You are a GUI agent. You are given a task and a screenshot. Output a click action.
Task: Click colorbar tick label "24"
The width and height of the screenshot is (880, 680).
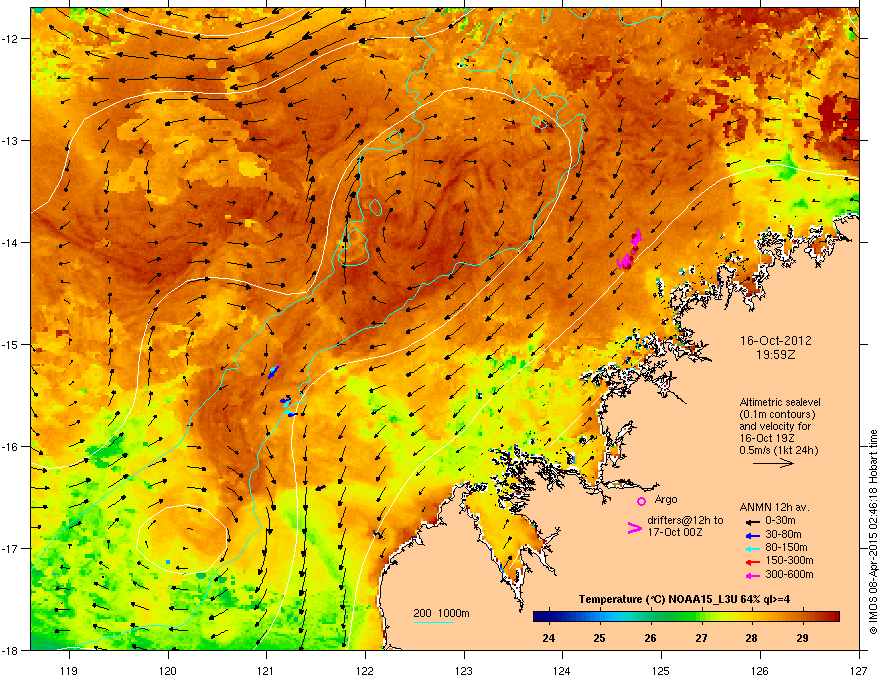[549, 638]
